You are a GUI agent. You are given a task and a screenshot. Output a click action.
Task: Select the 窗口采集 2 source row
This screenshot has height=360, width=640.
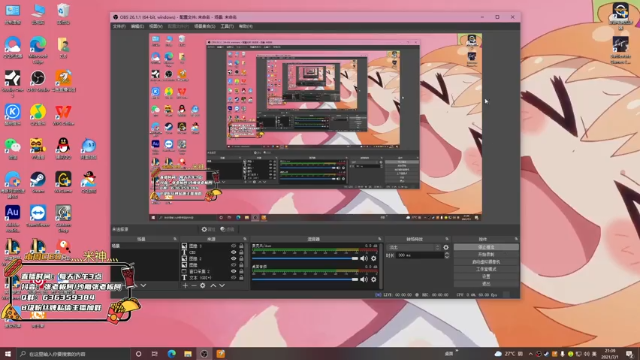(x=212, y=271)
